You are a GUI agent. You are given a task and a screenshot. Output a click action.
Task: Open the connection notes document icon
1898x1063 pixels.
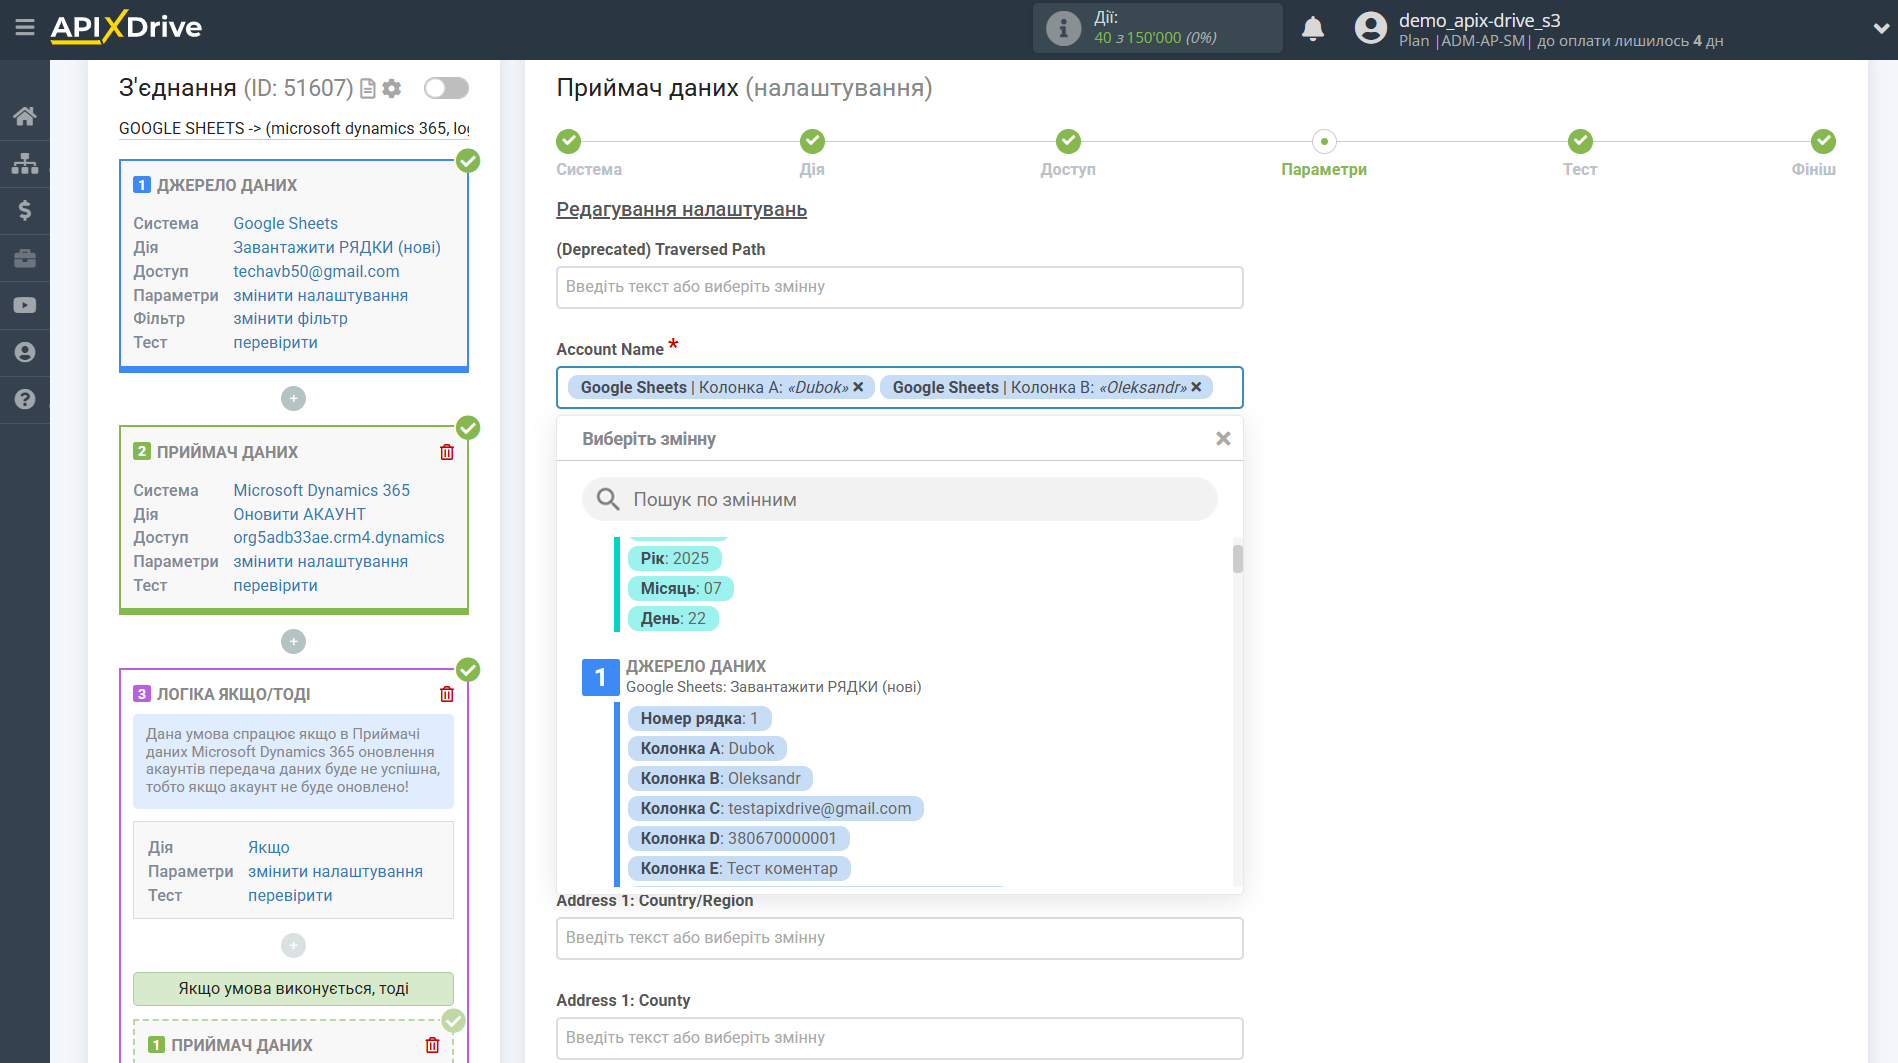[x=368, y=89]
